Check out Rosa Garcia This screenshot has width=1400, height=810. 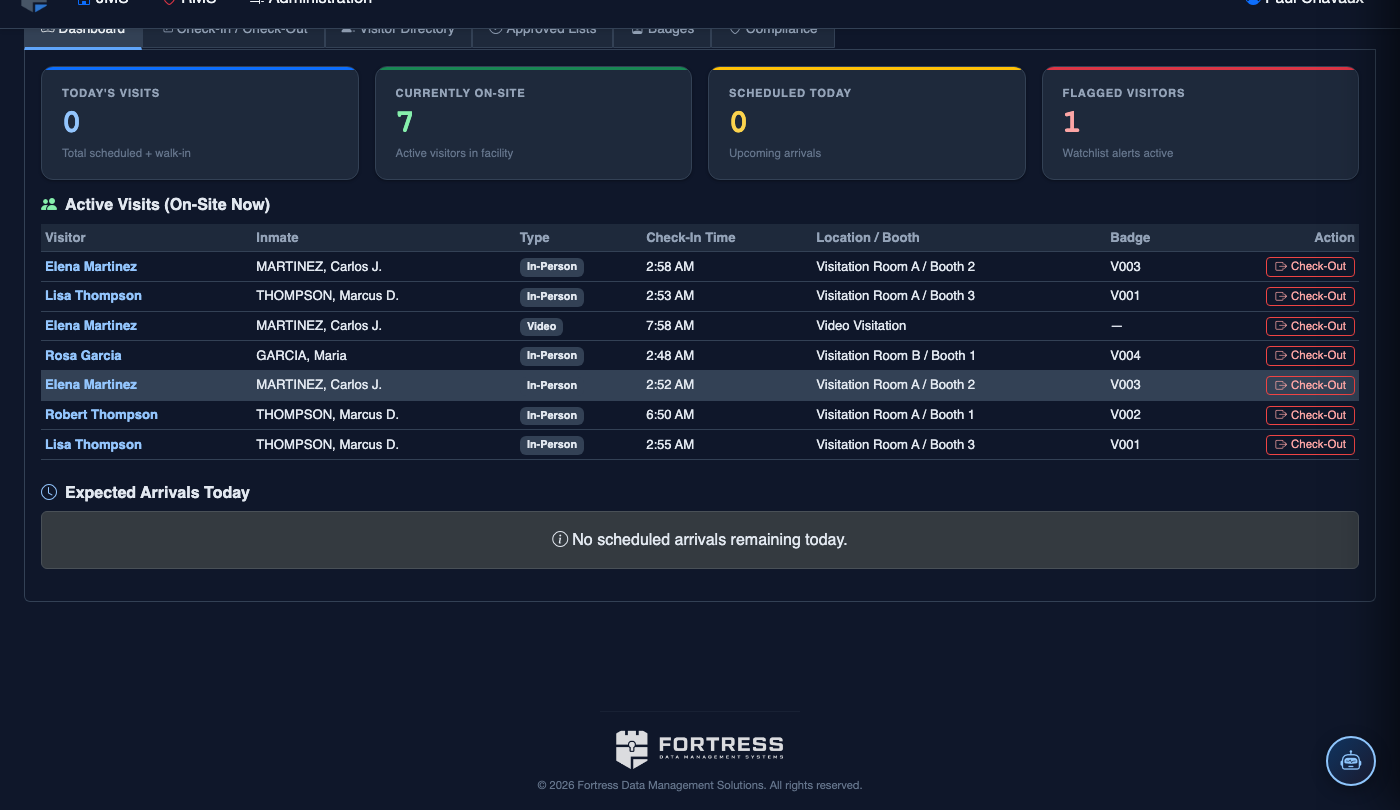[1310, 355]
